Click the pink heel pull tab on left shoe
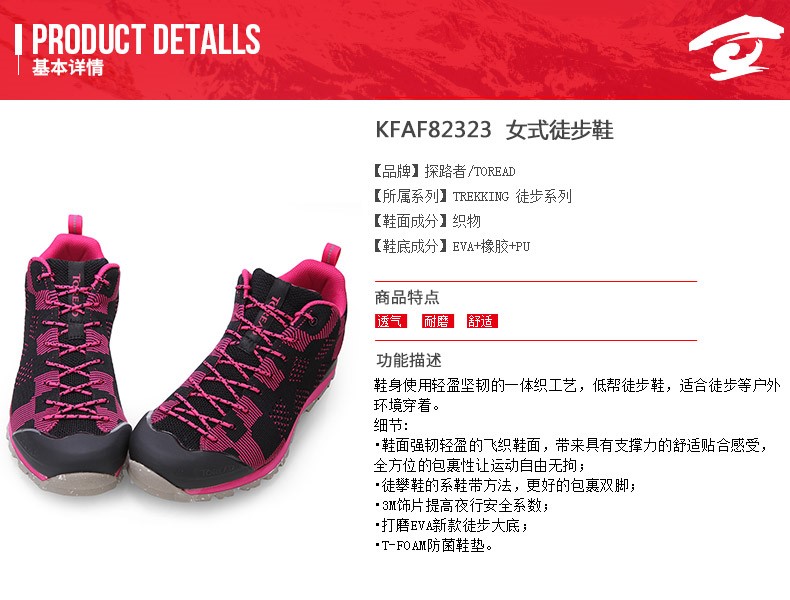This screenshot has height=600, width=790. (75, 225)
